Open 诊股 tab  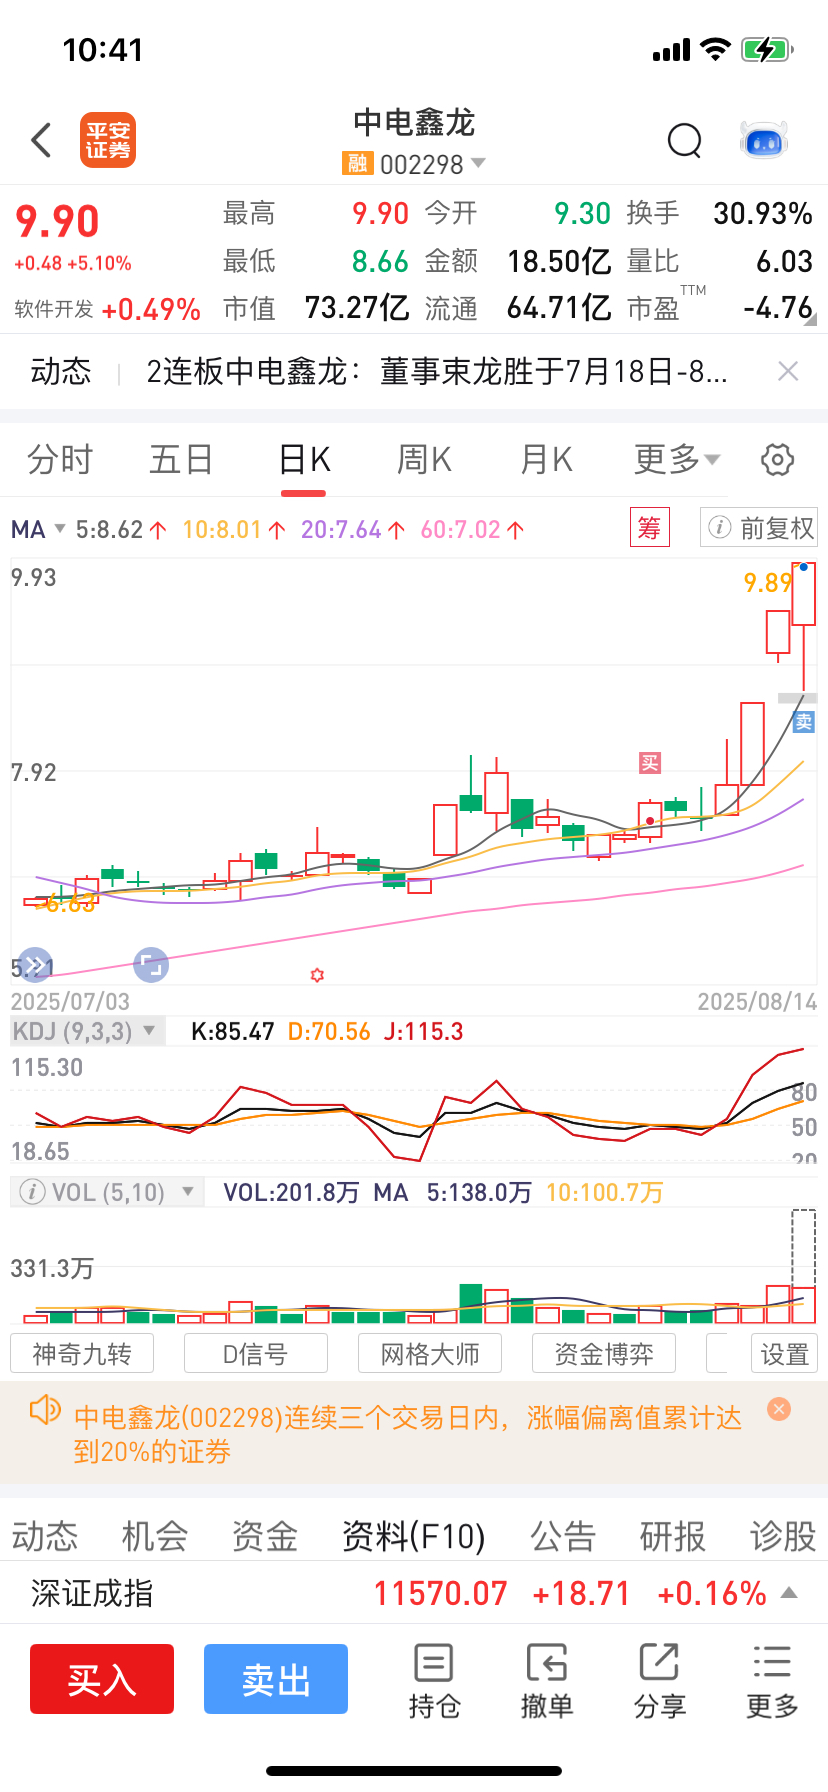[x=783, y=1536]
